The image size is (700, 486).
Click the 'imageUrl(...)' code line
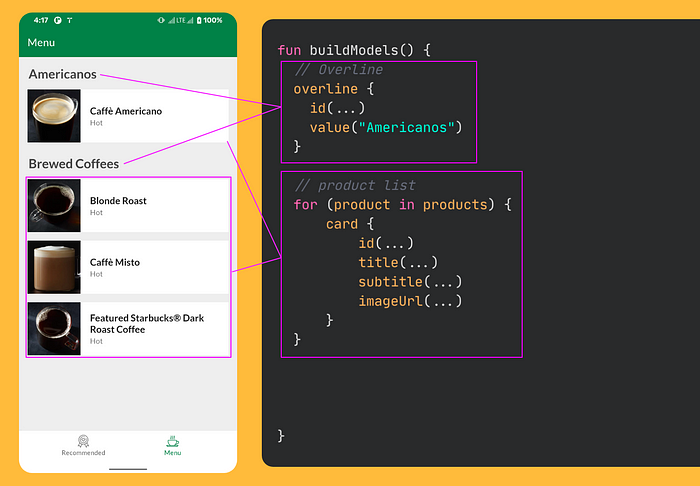pyautogui.click(x=410, y=301)
